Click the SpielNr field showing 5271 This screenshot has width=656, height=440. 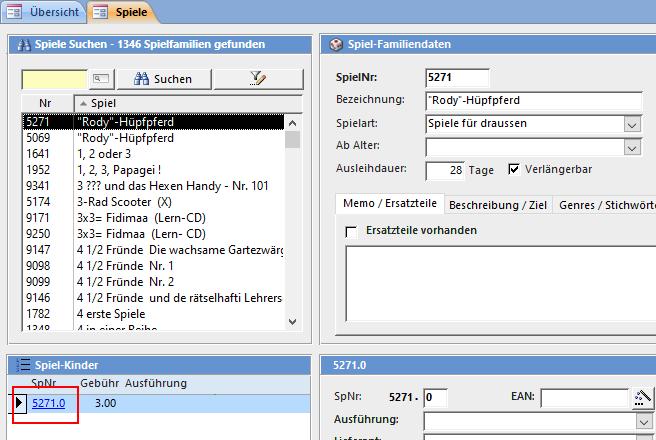[x=457, y=77]
